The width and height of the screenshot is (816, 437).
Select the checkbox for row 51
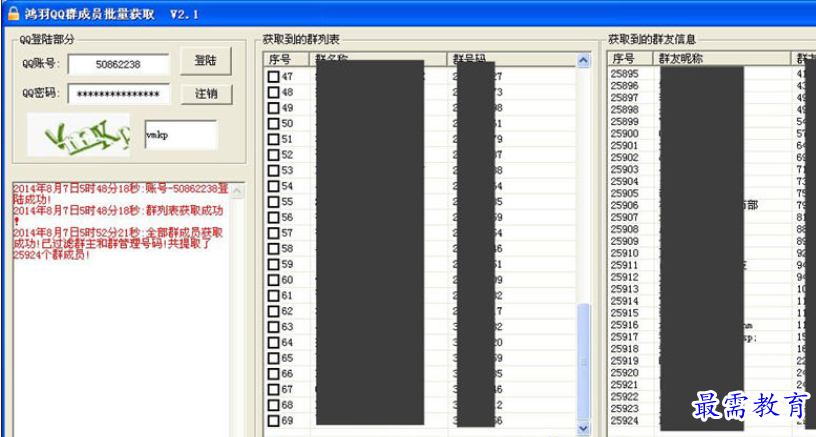274,139
